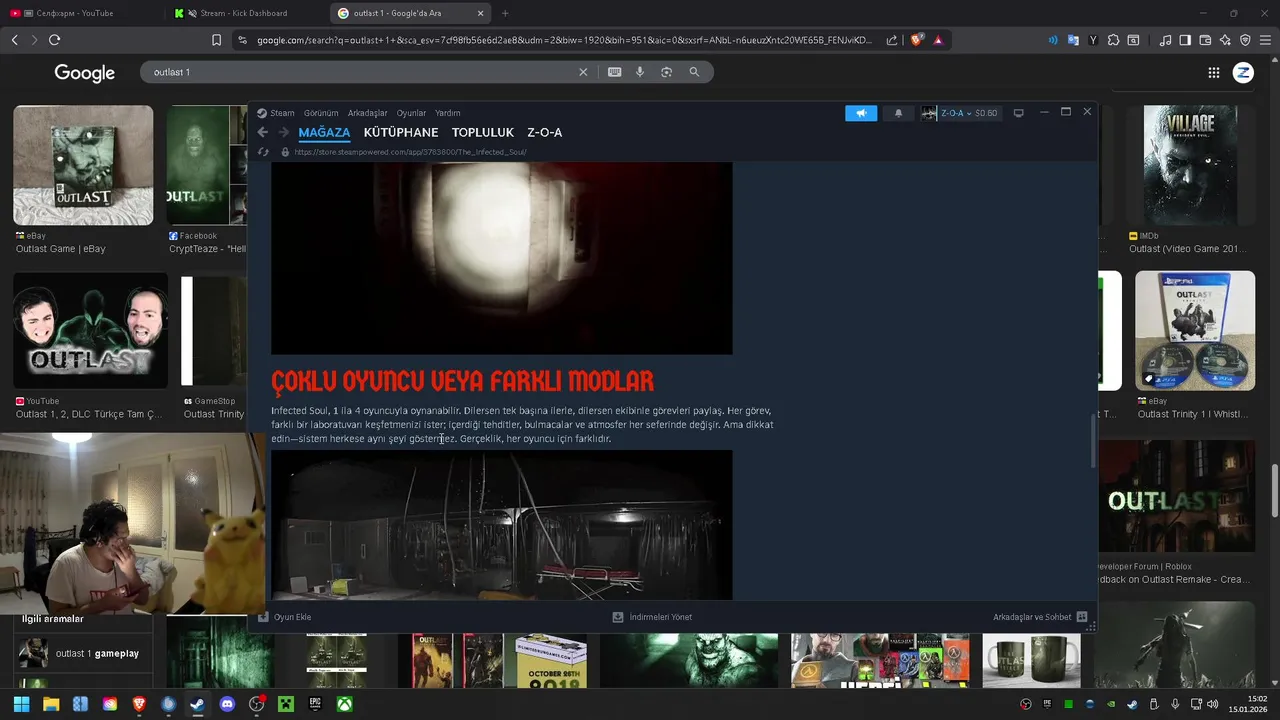Open TOPLULUK in Steam

[x=482, y=132]
